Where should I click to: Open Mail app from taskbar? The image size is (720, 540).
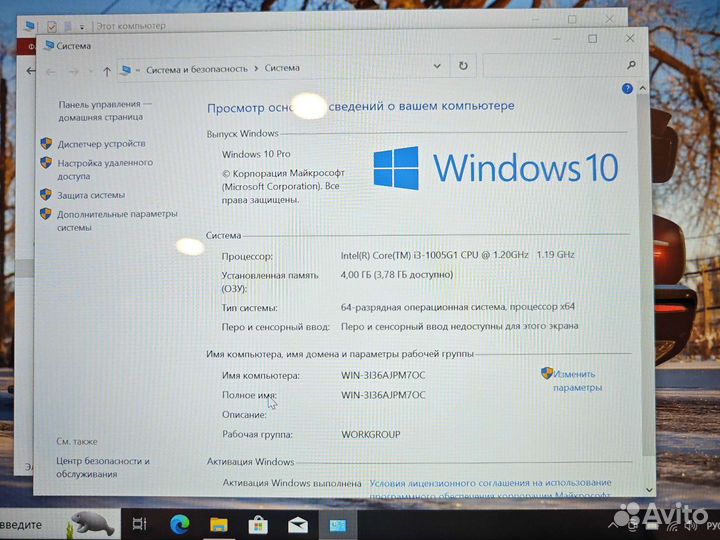coord(298,525)
